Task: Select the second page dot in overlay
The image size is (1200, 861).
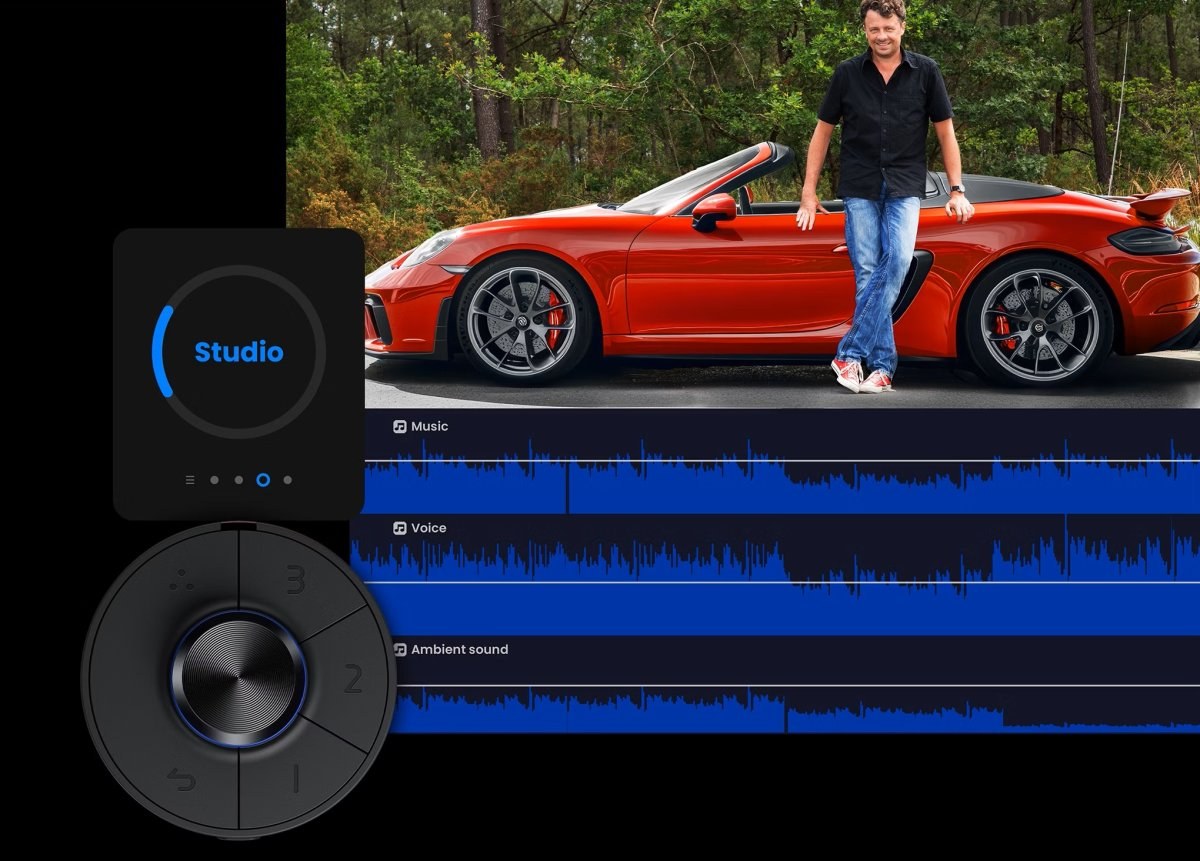Action: (238, 480)
